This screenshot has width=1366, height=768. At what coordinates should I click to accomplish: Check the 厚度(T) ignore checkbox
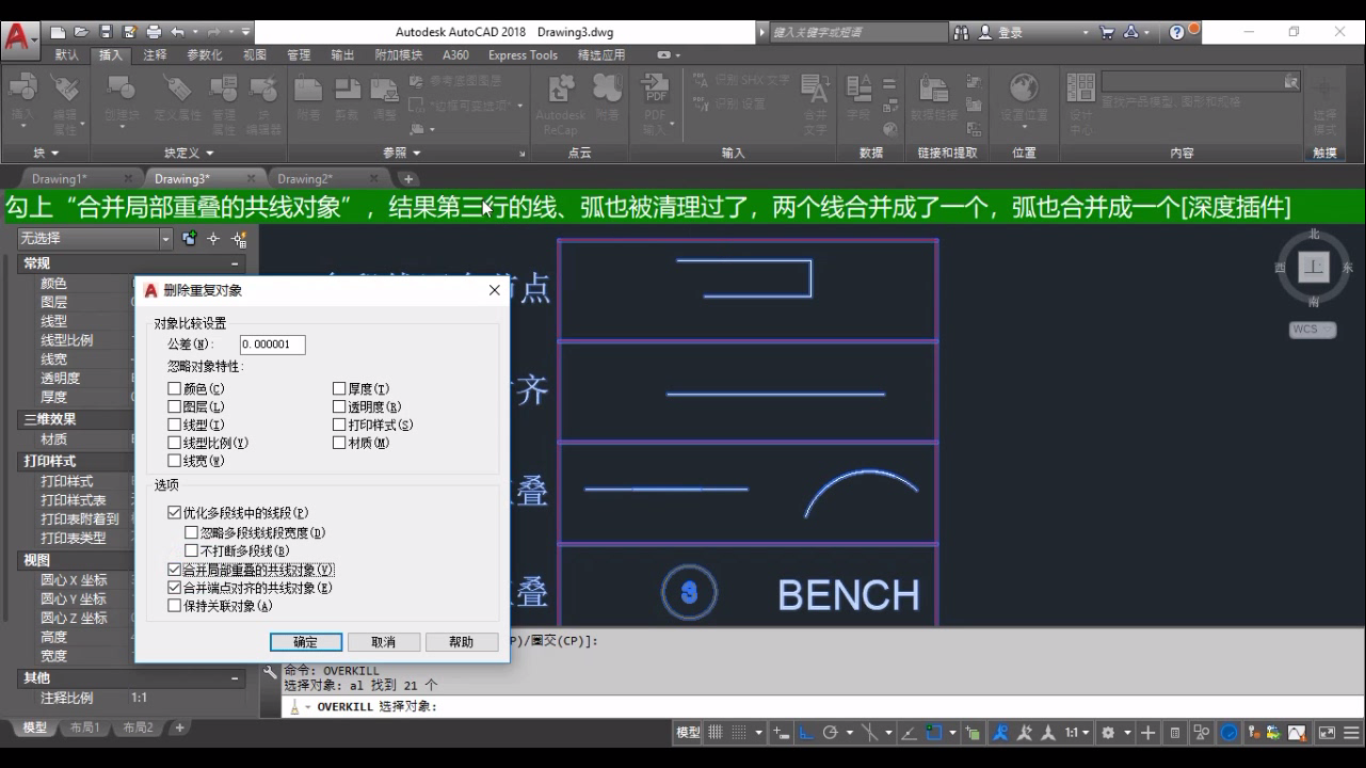[x=339, y=388]
